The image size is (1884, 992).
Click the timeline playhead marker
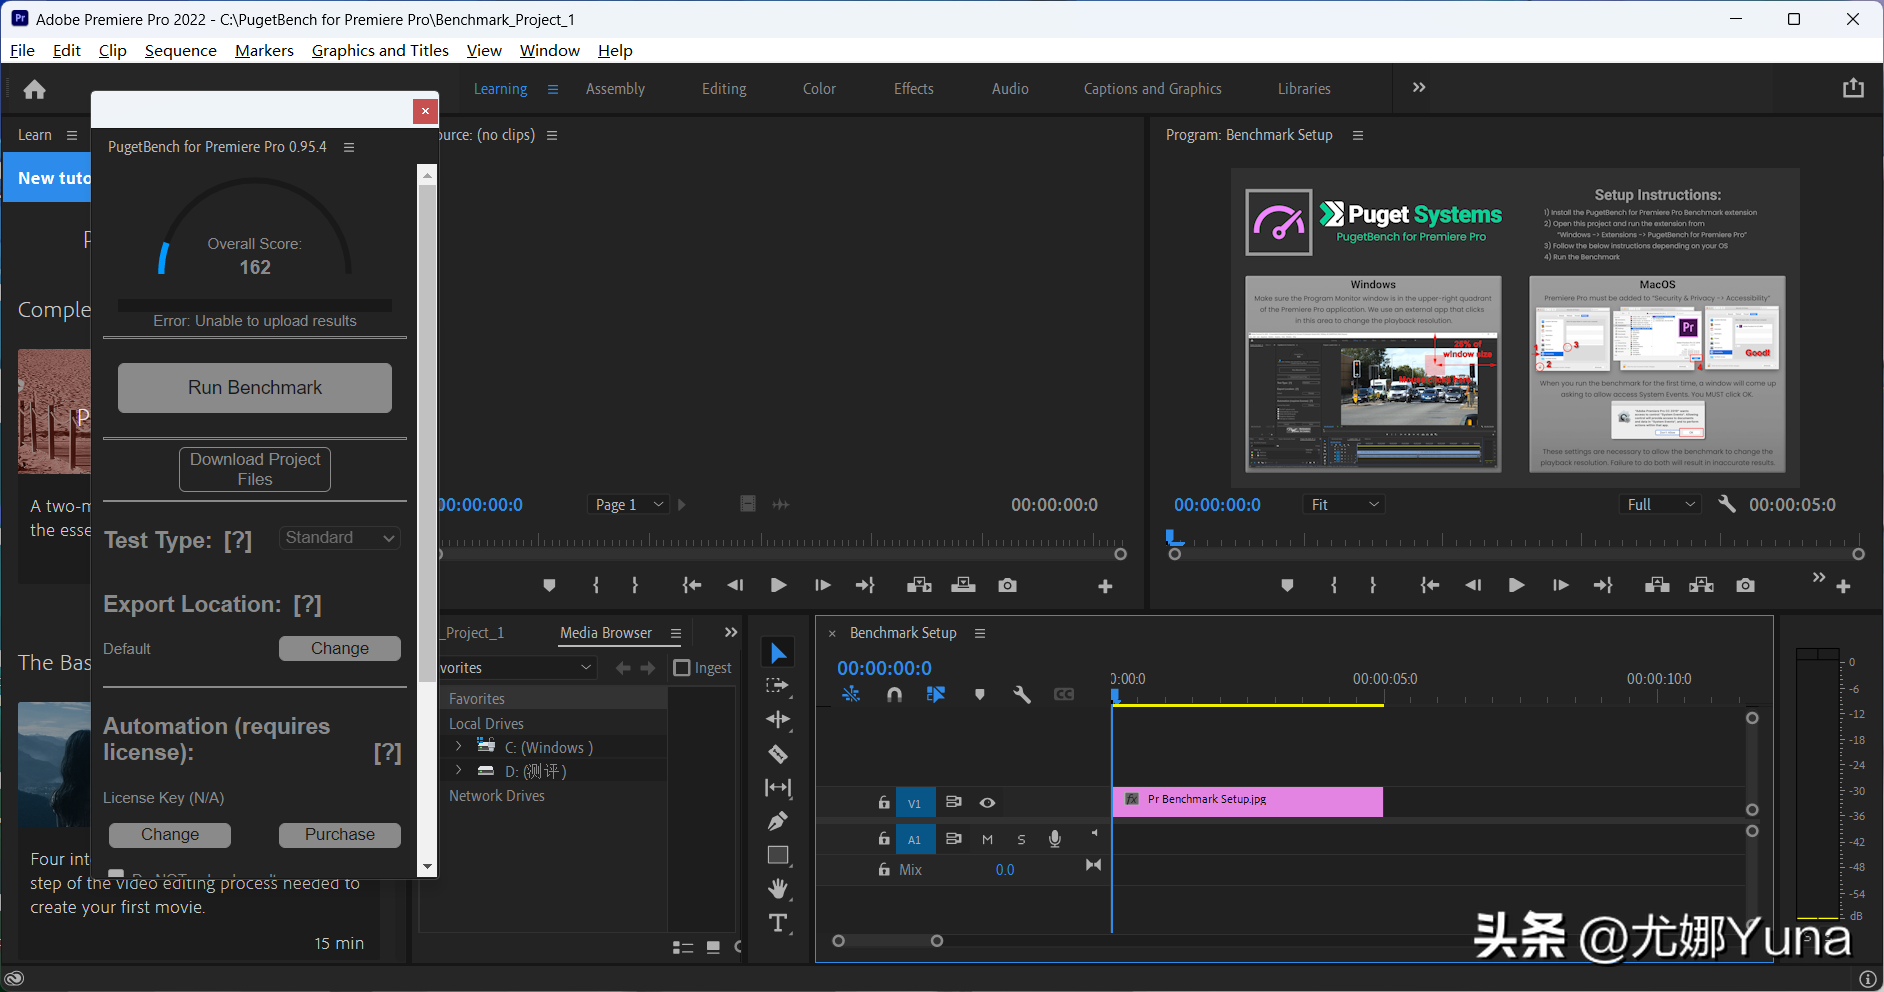(1116, 696)
